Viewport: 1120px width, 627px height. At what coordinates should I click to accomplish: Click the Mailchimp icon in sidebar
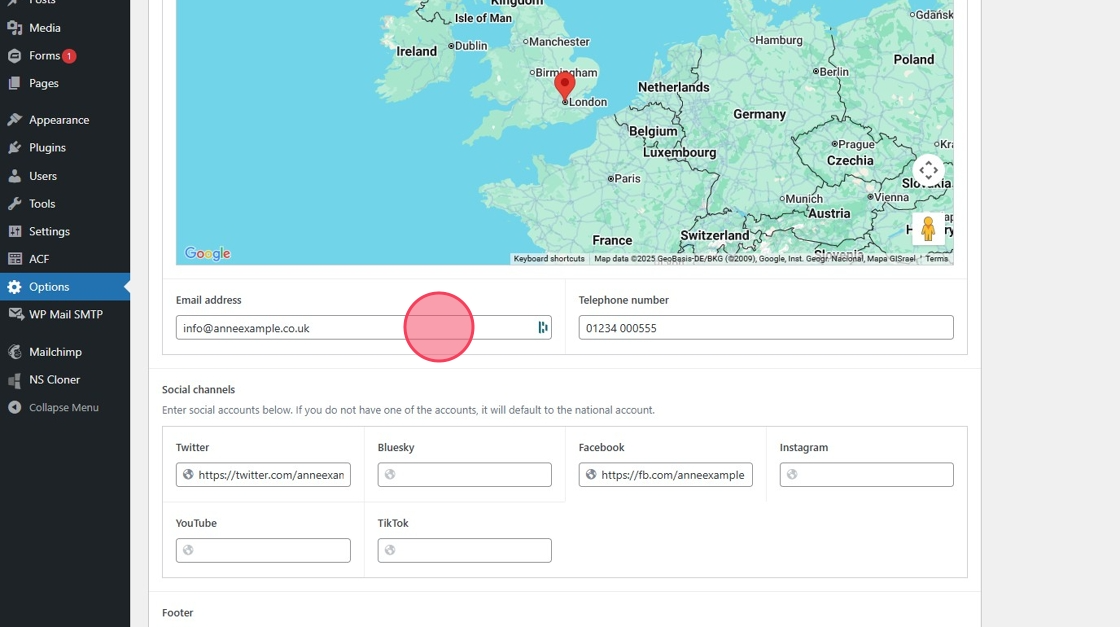point(14,352)
